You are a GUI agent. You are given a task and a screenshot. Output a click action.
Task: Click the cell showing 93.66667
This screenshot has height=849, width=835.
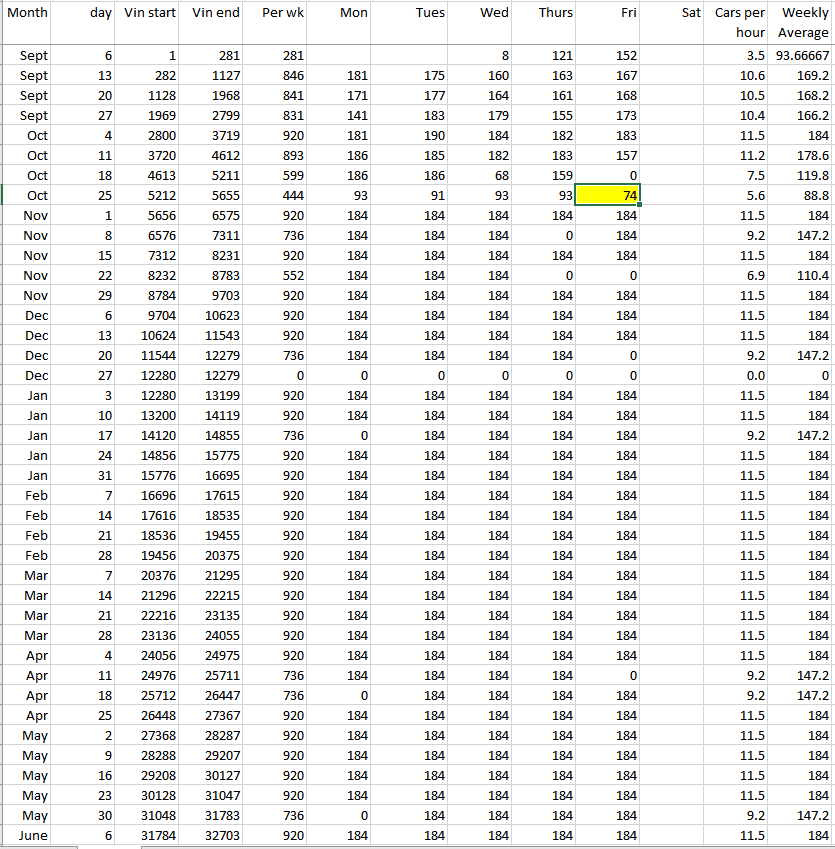pyautogui.click(x=803, y=55)
